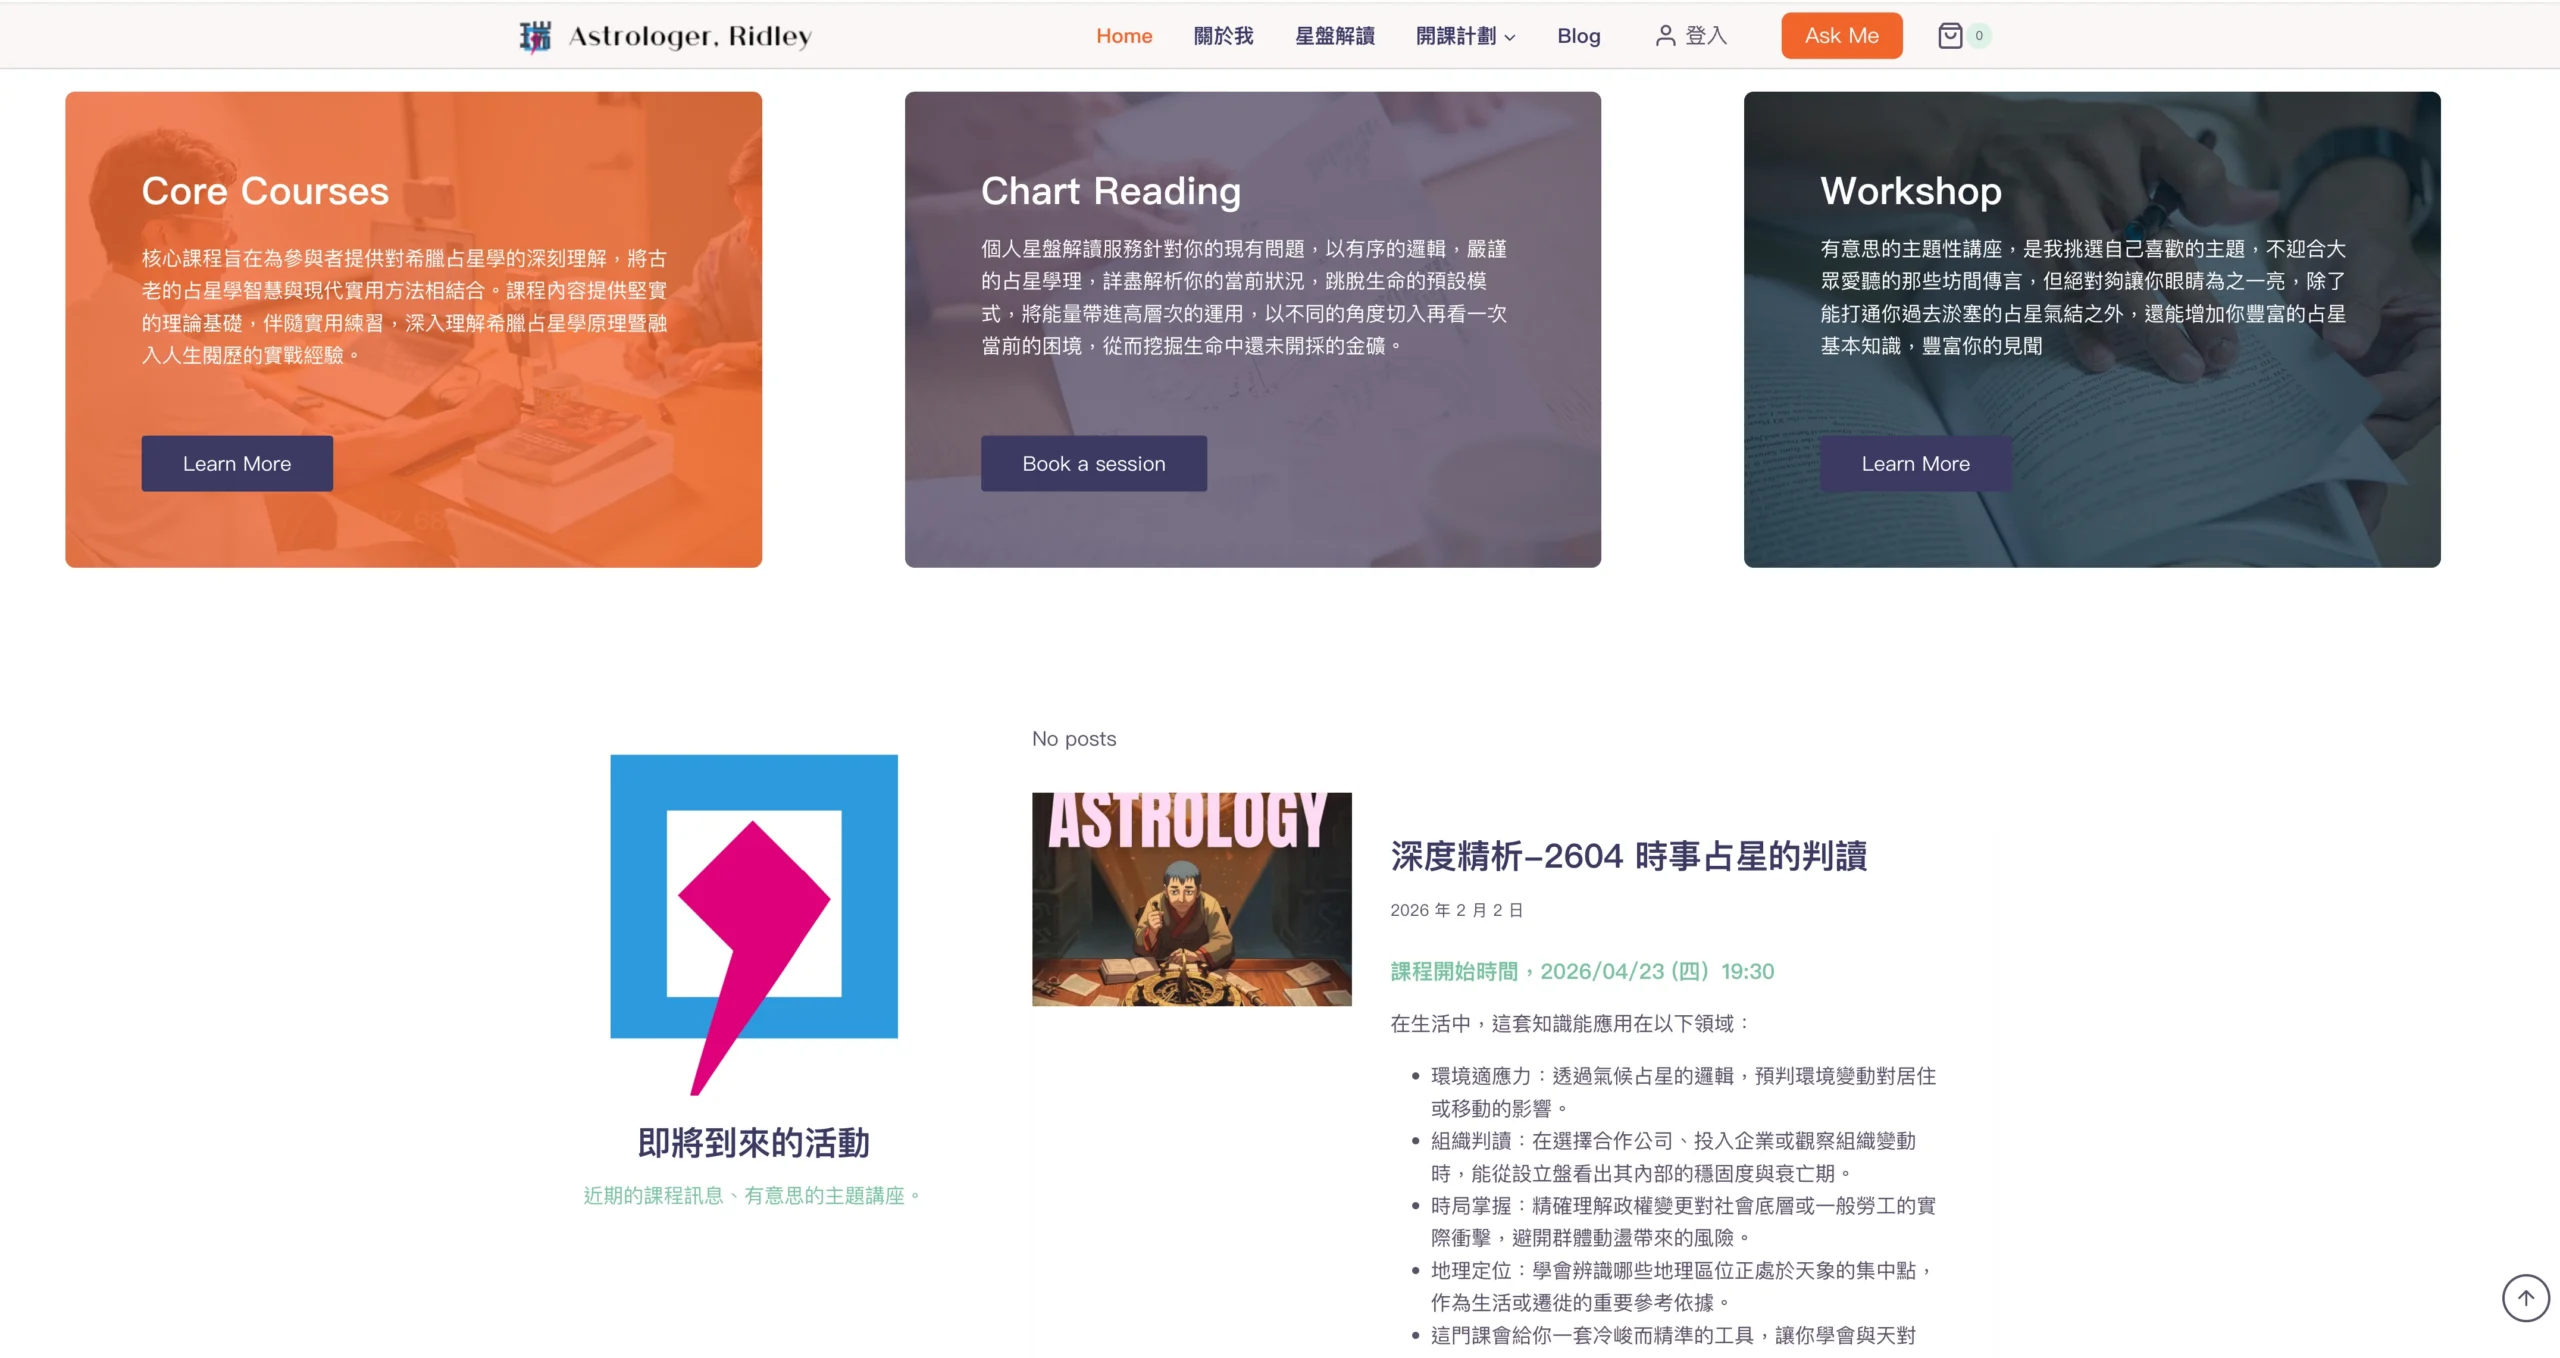The image size is (2560, 1358).
Task: Open the ASTROLOGY post thumbnail image
Action: coord(1191,898)
